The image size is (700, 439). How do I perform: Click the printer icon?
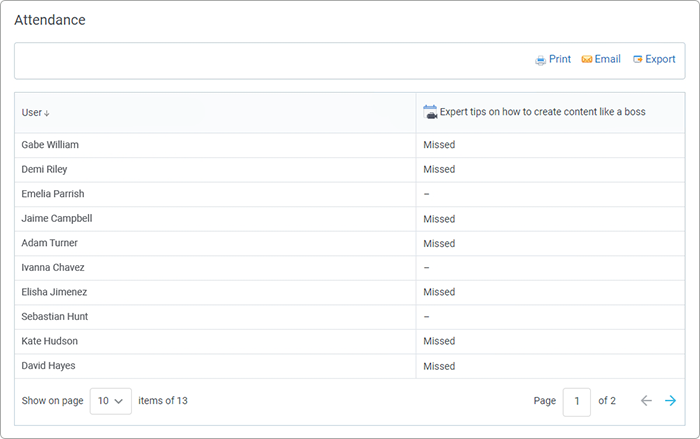click(540, 60)
